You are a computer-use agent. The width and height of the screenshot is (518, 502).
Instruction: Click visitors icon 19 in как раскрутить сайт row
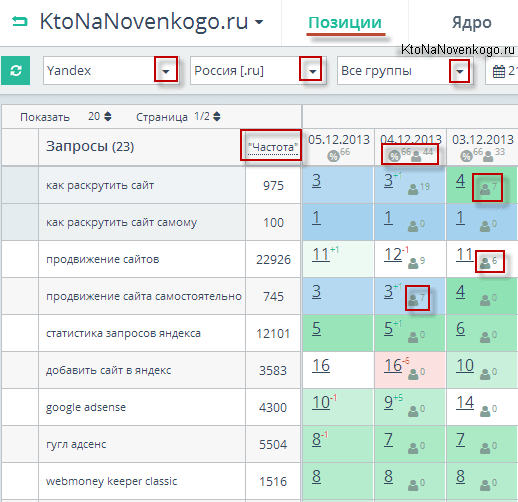pyautogui.click(x=413, y=190)
